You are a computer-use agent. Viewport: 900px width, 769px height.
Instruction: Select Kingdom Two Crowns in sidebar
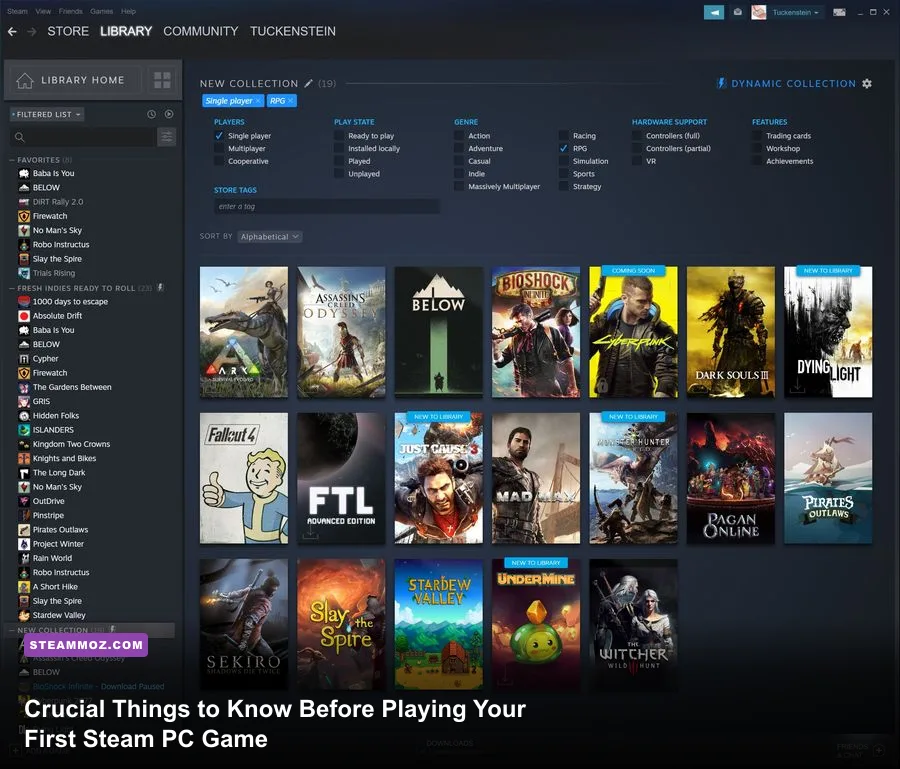pyautogui.click(x=71, y=444)
